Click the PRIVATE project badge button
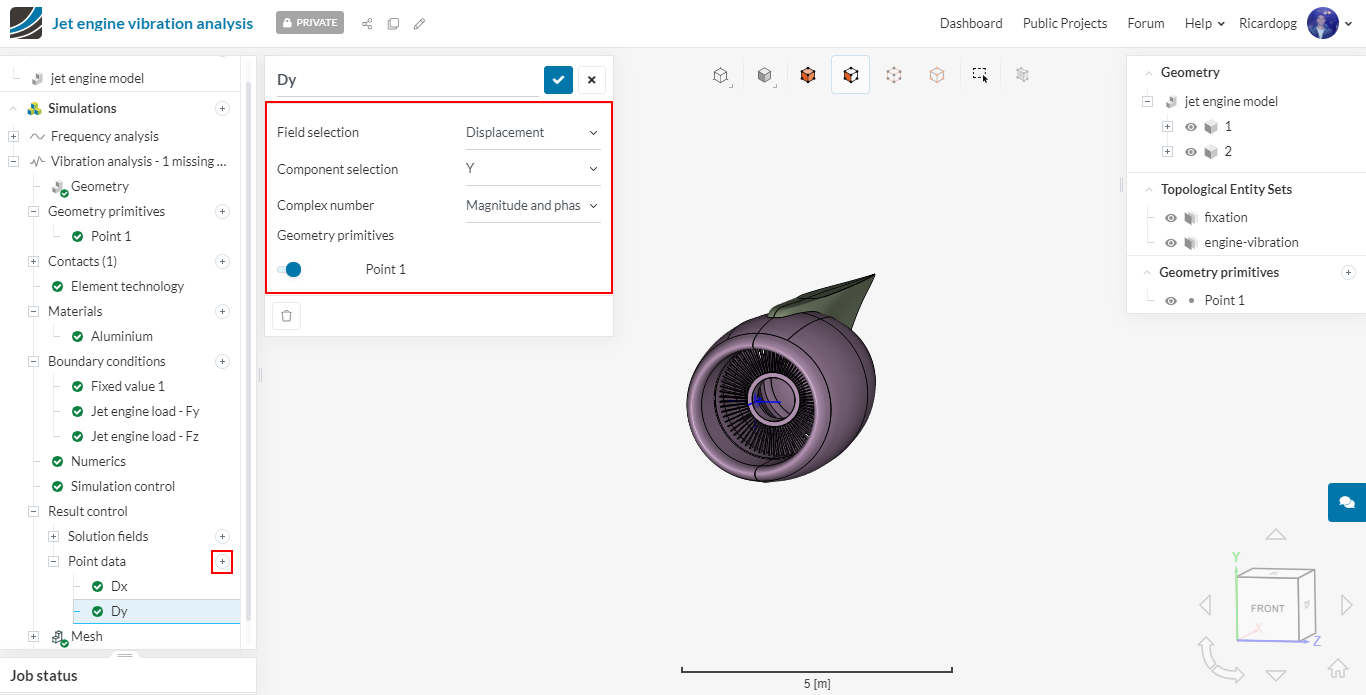The width and height of the screenshot is (1366, 695). pos(310,22)
